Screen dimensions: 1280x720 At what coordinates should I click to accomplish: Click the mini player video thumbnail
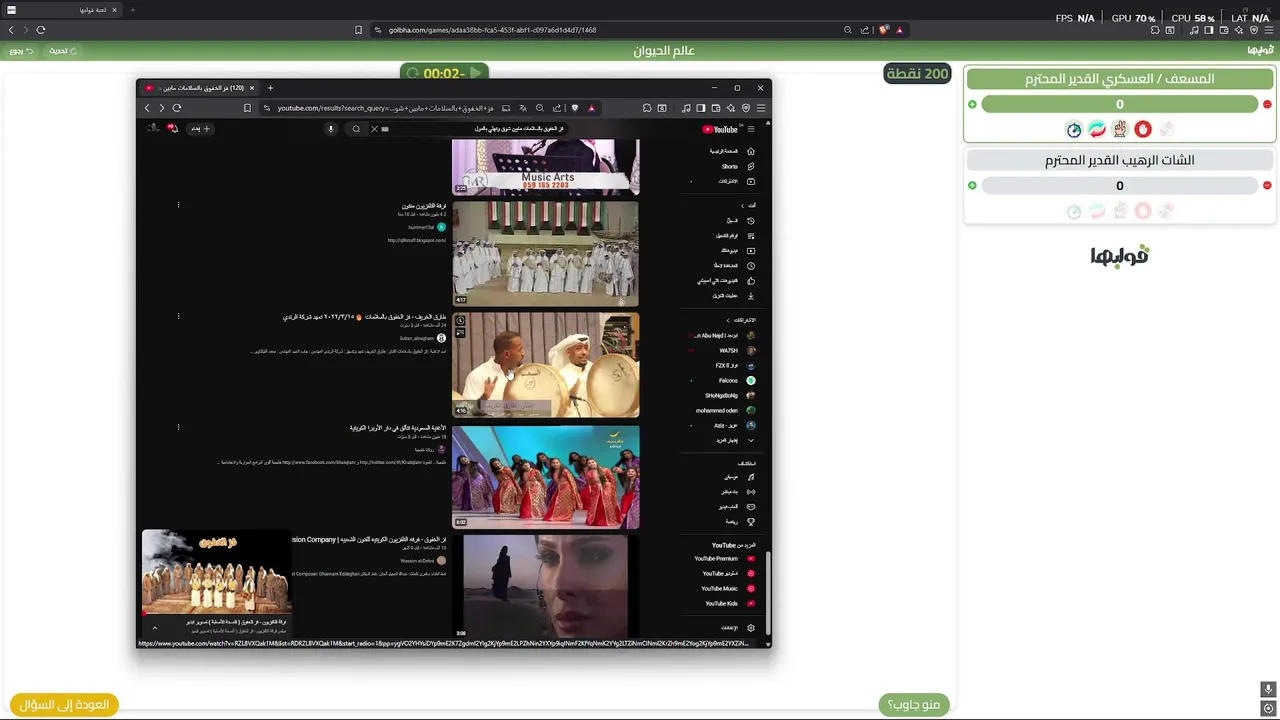pyautogui.click(x=216, y=572)
